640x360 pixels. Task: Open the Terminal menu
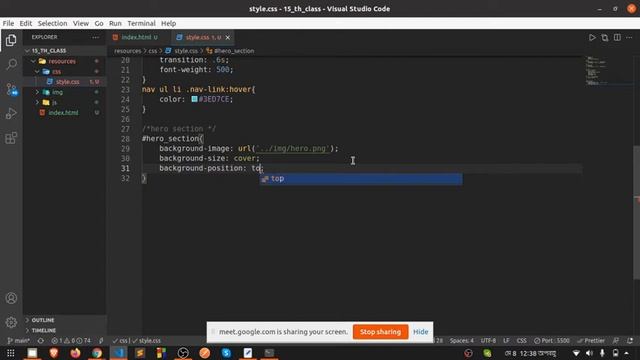pyautogui.click(x=141, y=23)
